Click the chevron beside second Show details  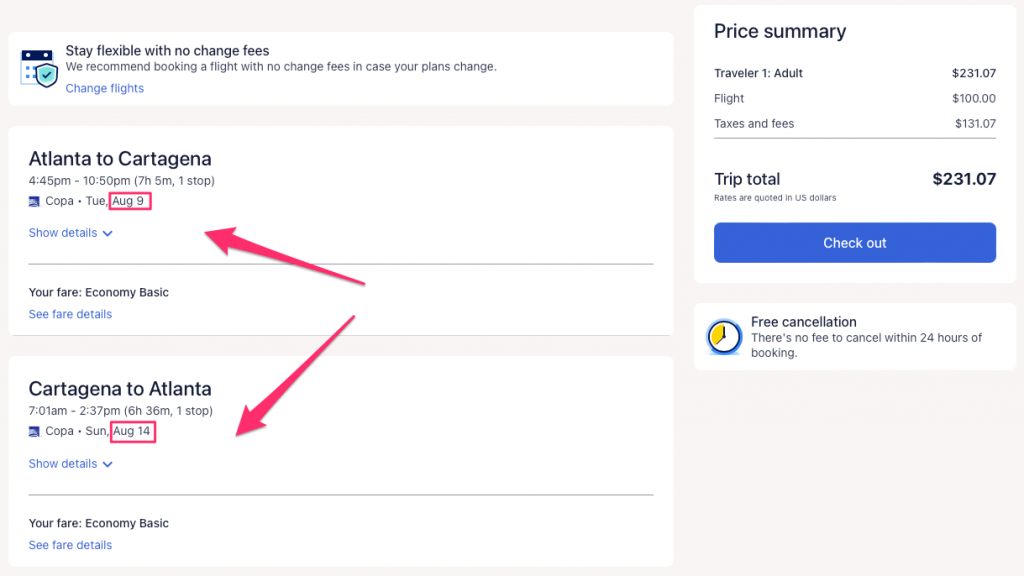pos(108,465)
